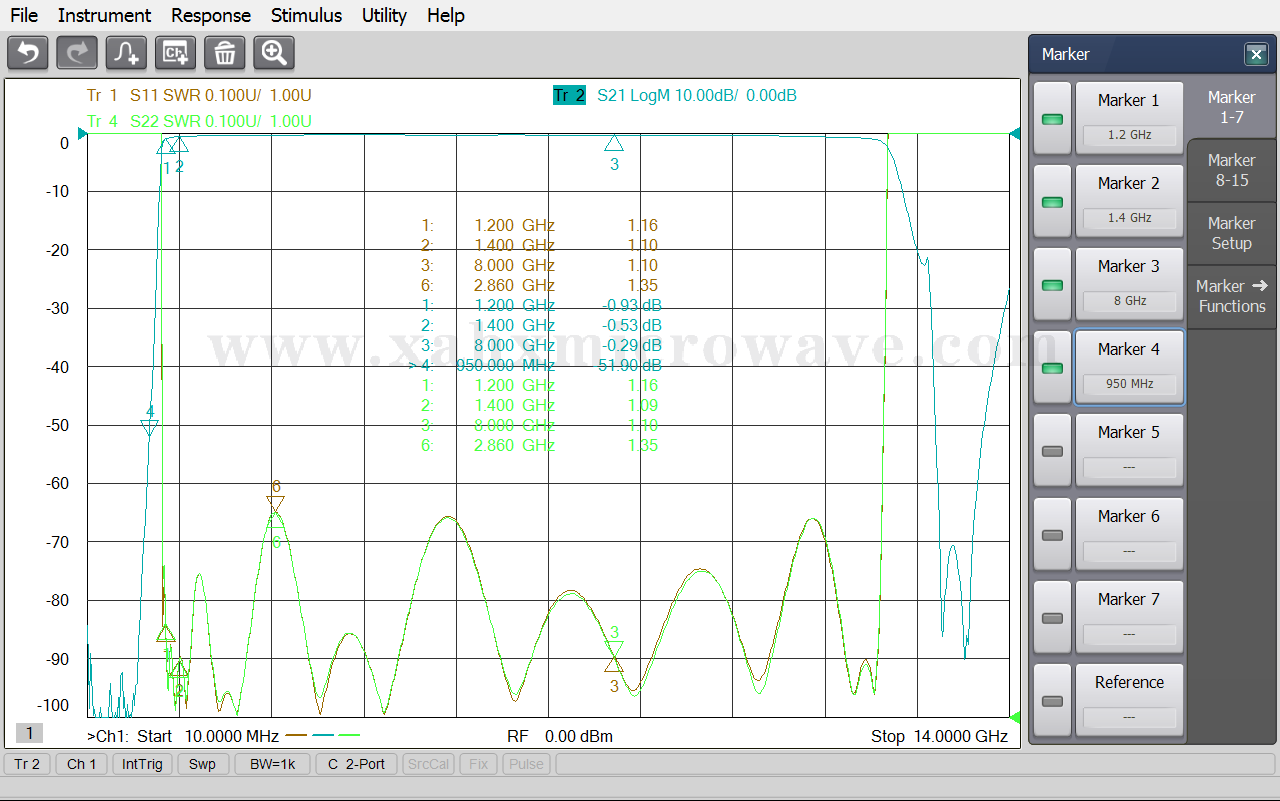Click the add new trace icon
This screenshot has width=1280, height=801.
pos(126,52)
